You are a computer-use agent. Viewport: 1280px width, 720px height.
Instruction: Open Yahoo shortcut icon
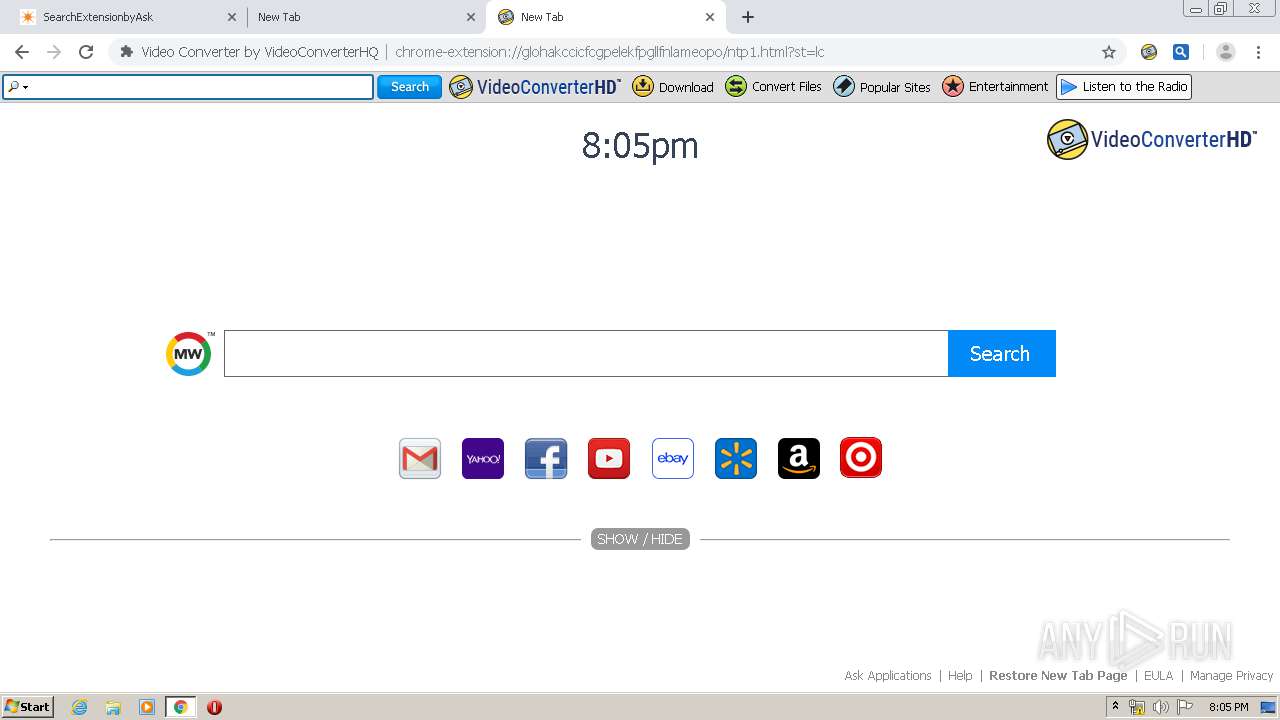[483, 458]
